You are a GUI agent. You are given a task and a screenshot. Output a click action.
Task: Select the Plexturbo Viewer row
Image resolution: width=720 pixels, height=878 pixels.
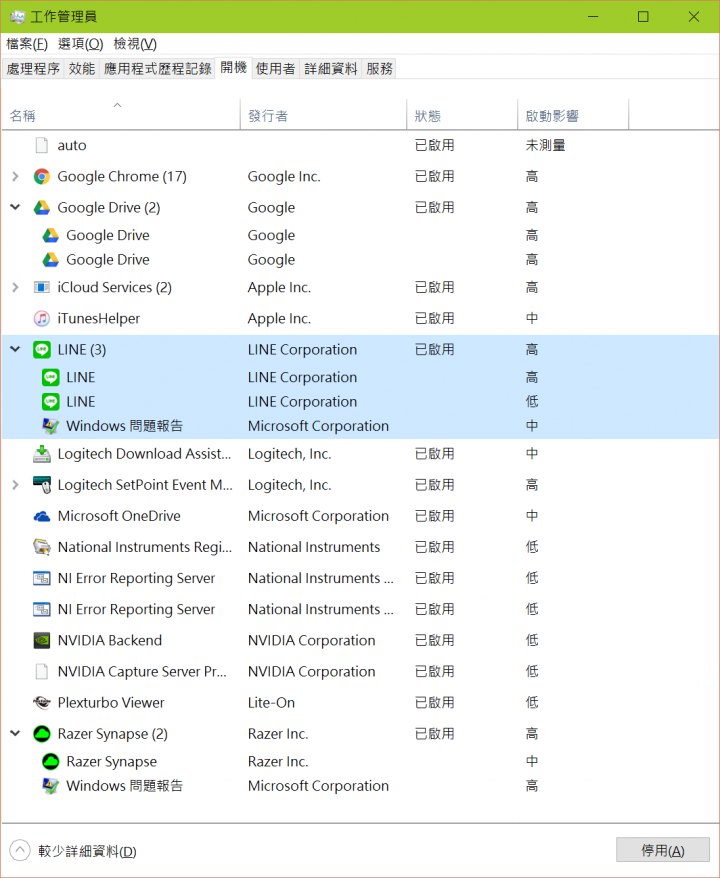point(360,703)
